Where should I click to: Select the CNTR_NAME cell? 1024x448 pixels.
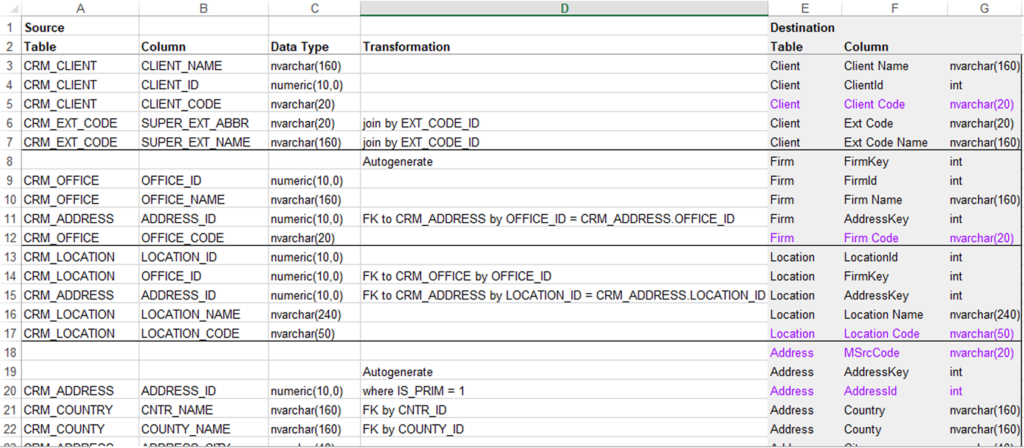(x=203, y=410)
